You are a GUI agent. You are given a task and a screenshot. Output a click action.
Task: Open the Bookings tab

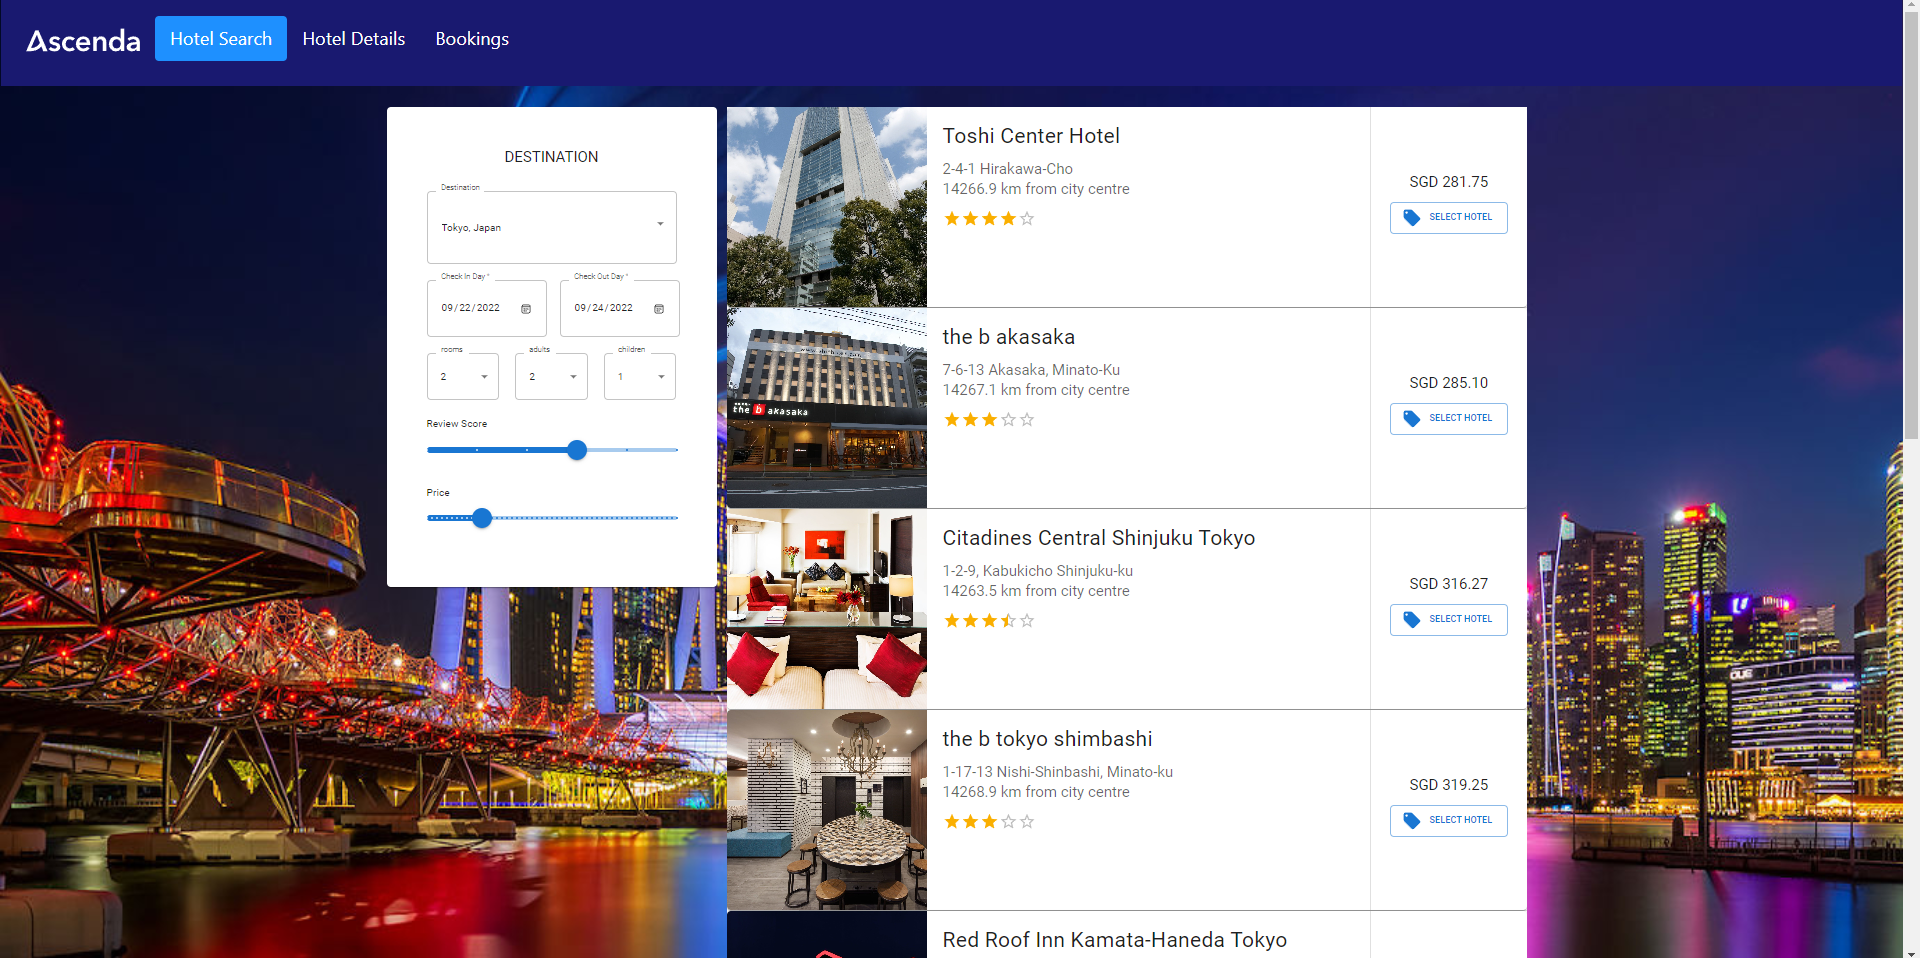click(472, 38)
